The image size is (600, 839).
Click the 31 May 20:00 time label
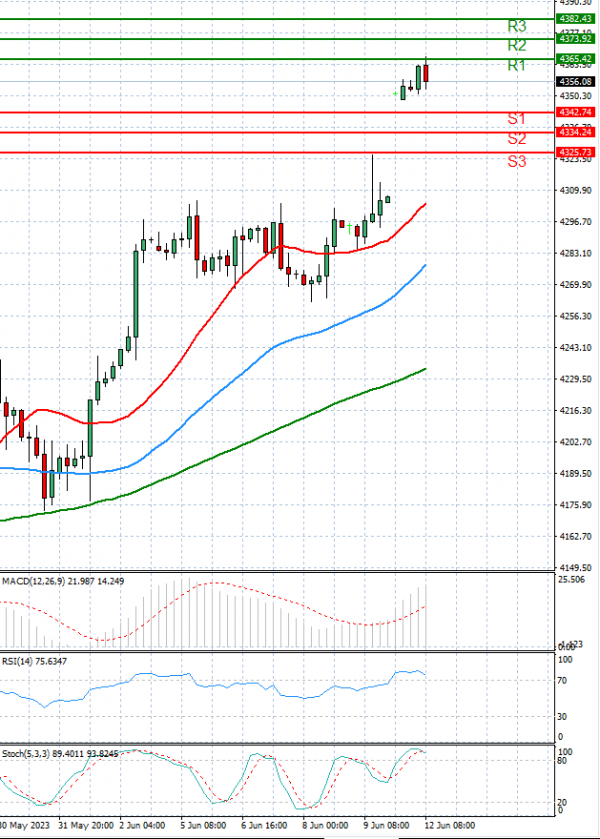86,825
